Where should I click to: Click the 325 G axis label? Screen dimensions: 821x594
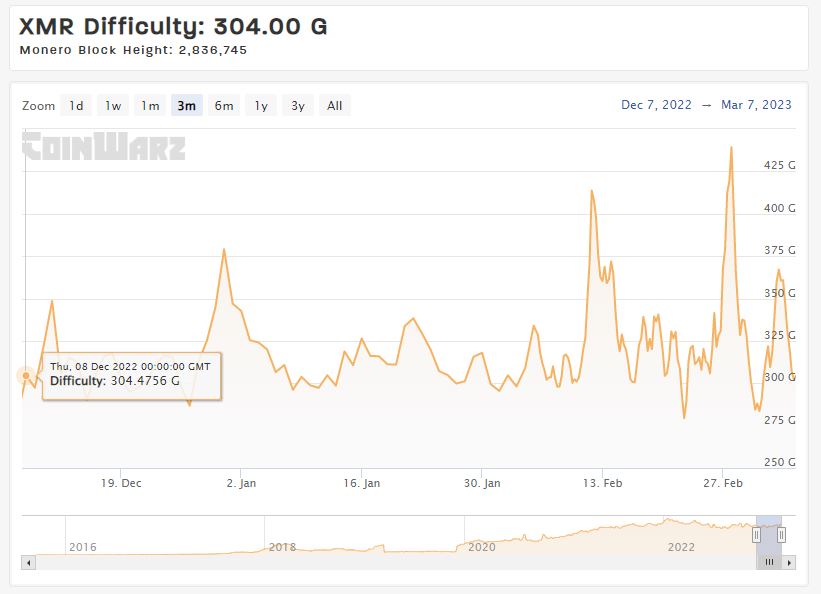click(780, 335)
